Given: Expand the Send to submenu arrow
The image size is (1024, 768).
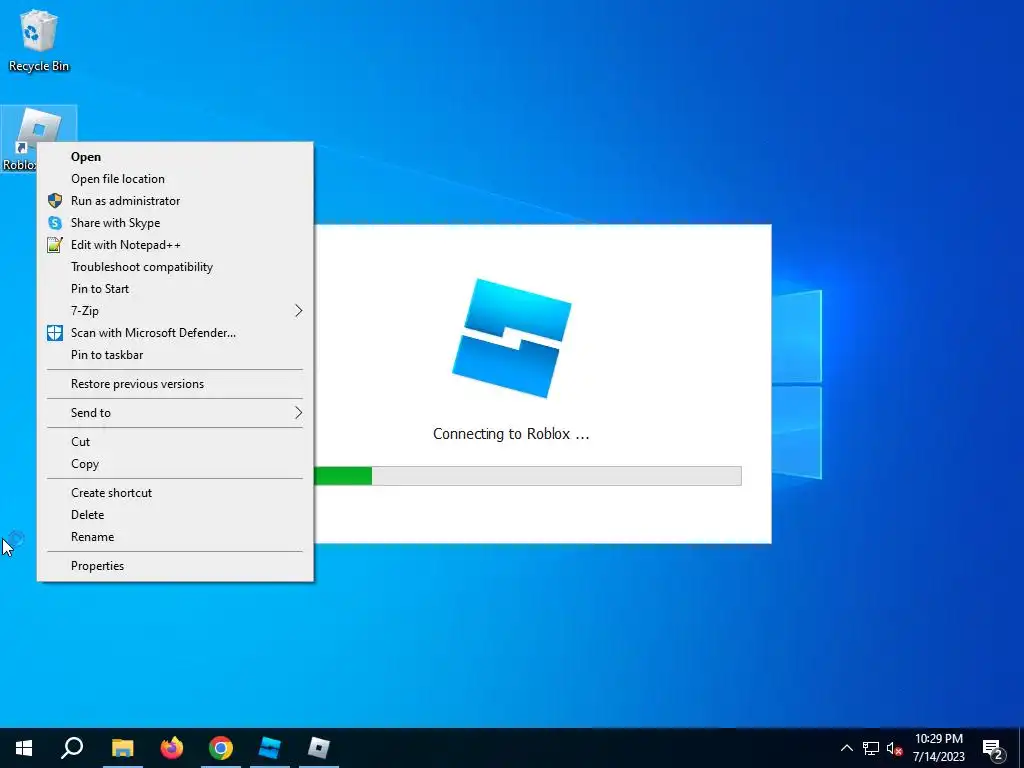Looking at the screenshot, I should click(x=298, y=413).
